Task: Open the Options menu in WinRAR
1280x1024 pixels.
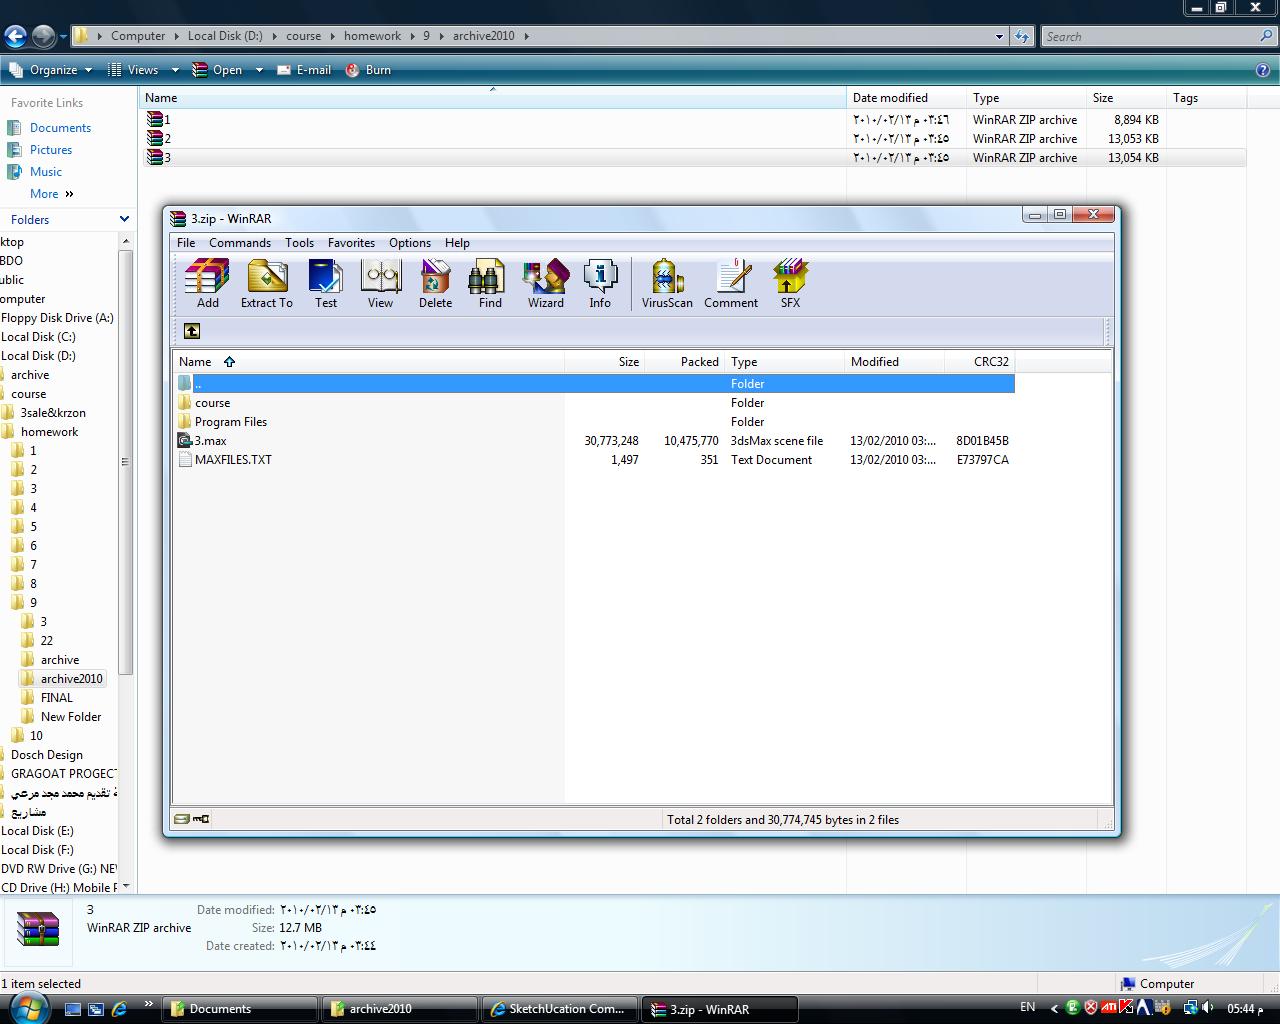Action: pos(410,243)
